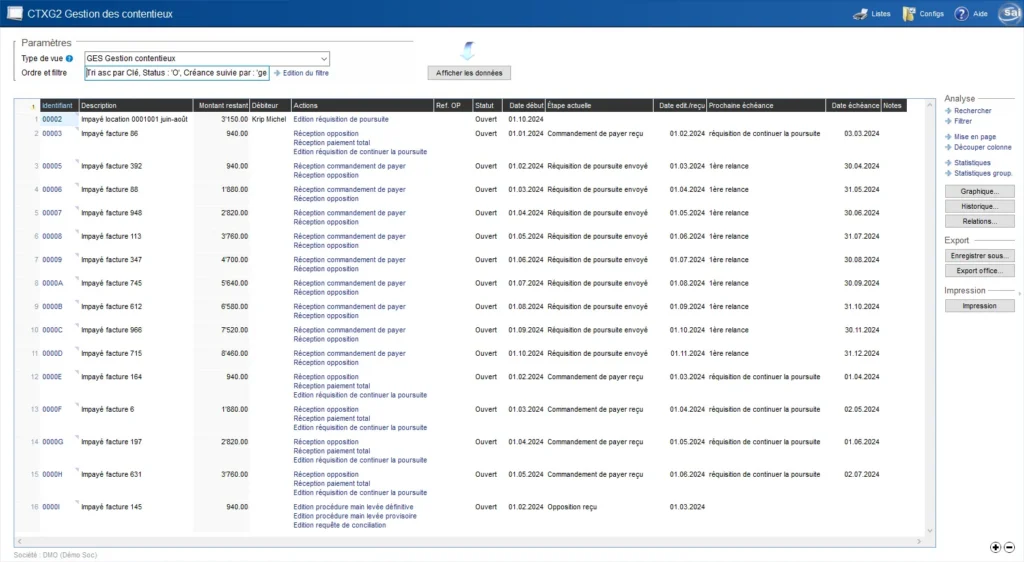Click the Rechercher link

click(x=972, y=111)
